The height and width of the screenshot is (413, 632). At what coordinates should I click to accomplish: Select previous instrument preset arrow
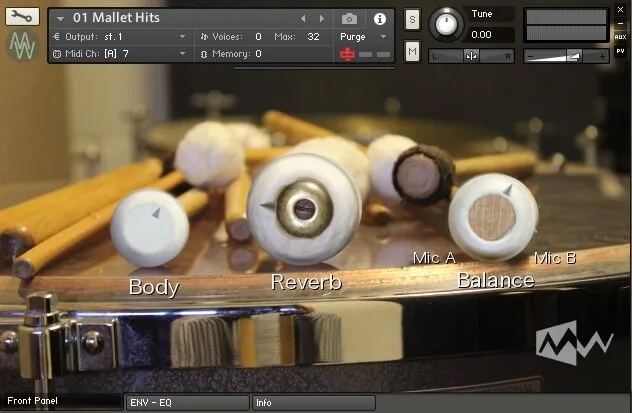[x=303, y=19]
